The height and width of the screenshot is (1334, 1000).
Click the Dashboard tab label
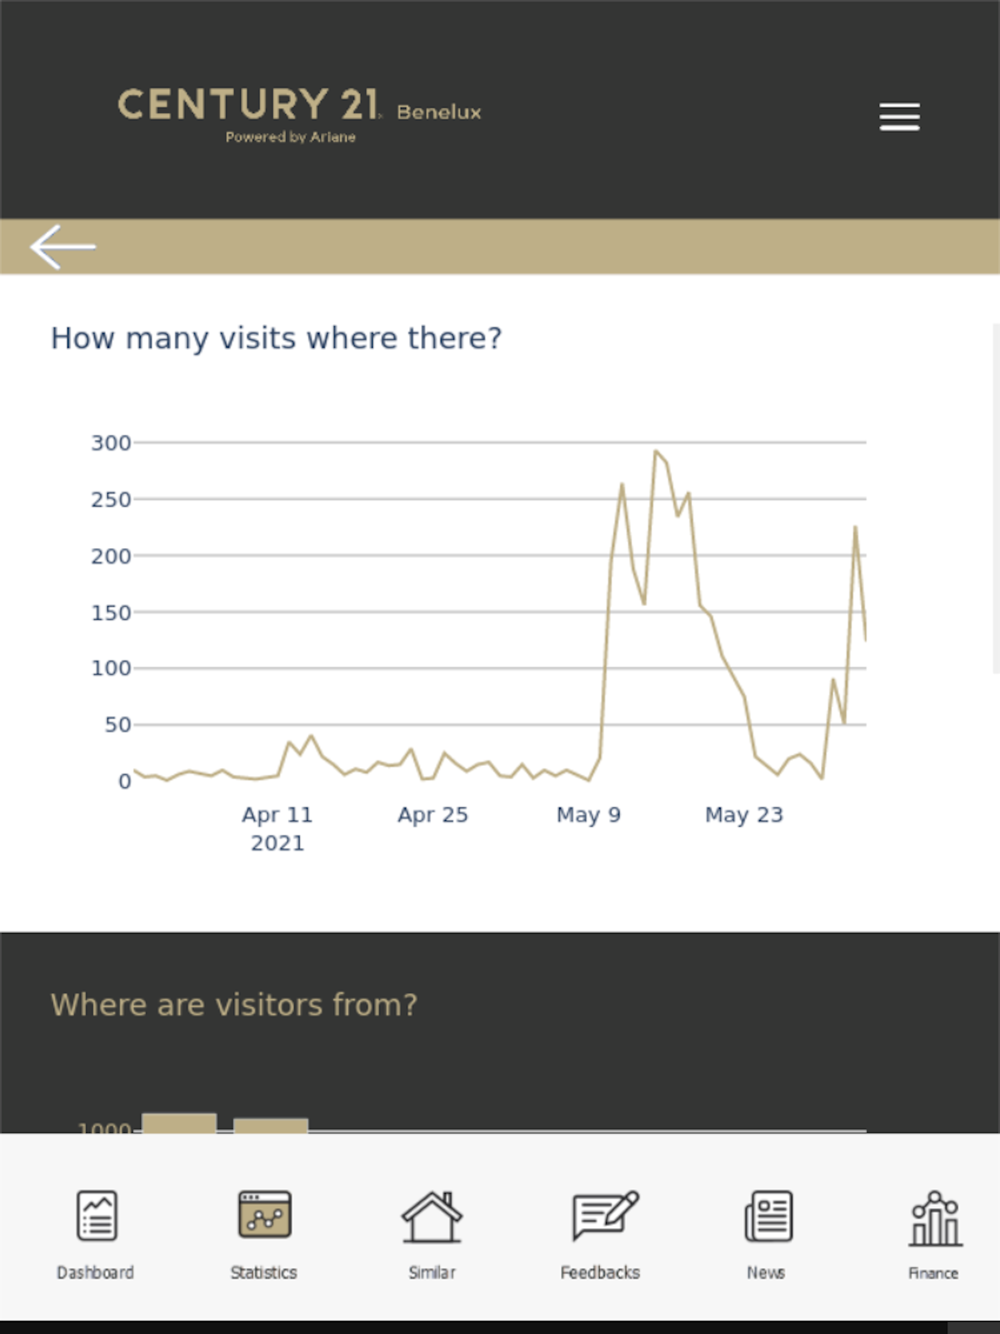(x=95, y=1272)
